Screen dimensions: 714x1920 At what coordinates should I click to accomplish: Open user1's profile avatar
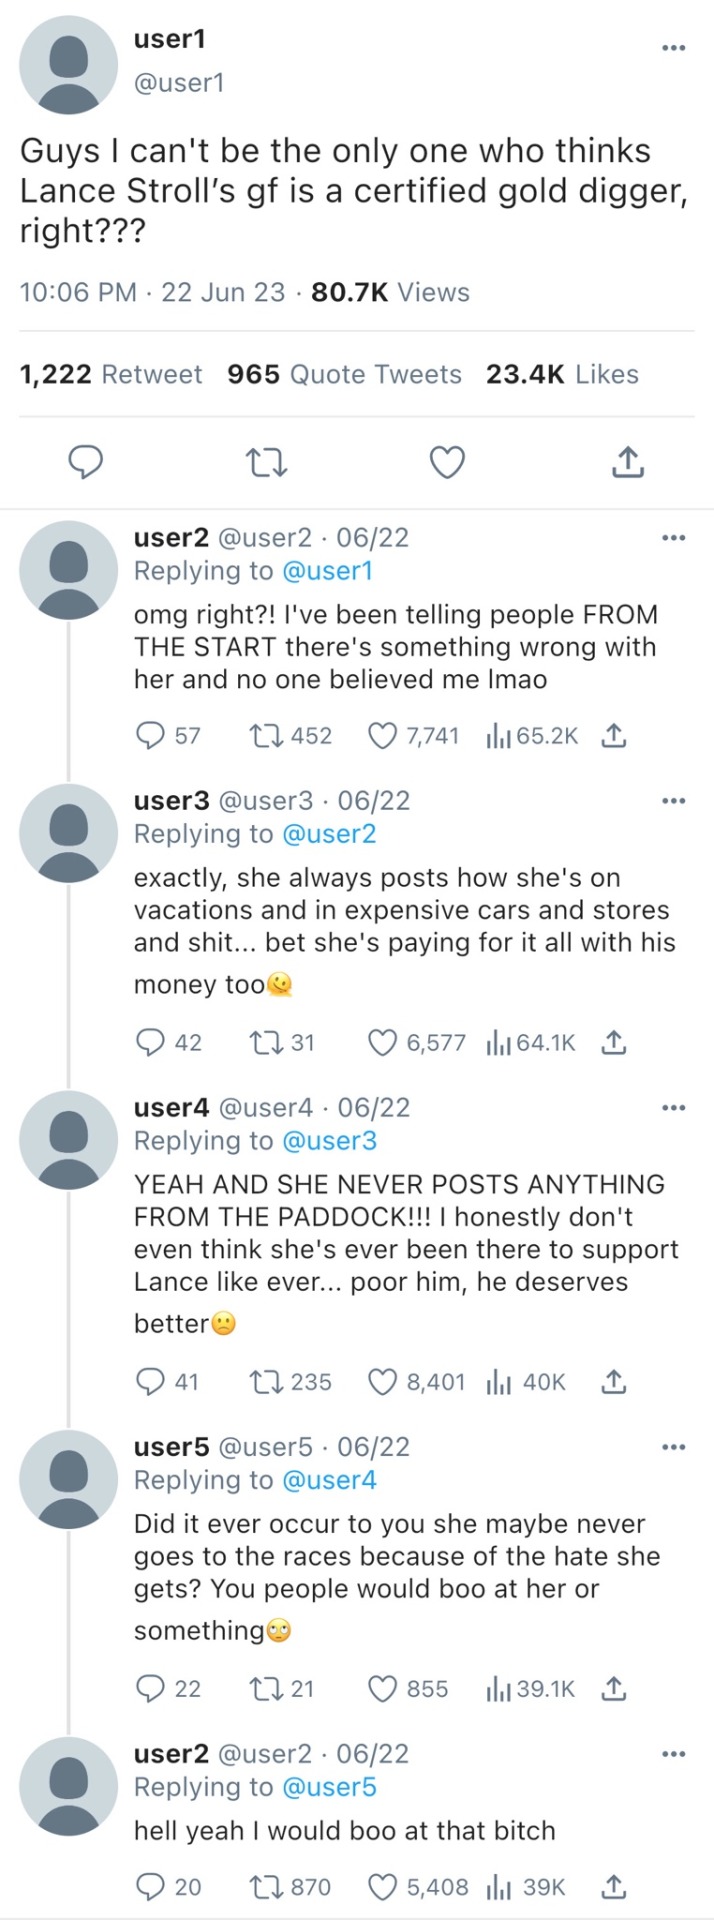click(68, 65)
